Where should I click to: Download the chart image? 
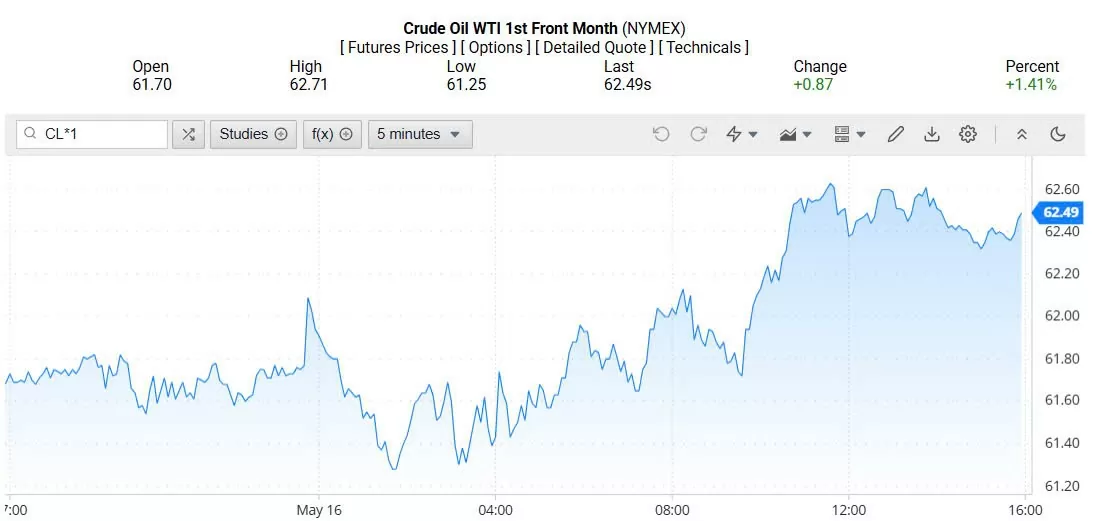tap(931, 134)
